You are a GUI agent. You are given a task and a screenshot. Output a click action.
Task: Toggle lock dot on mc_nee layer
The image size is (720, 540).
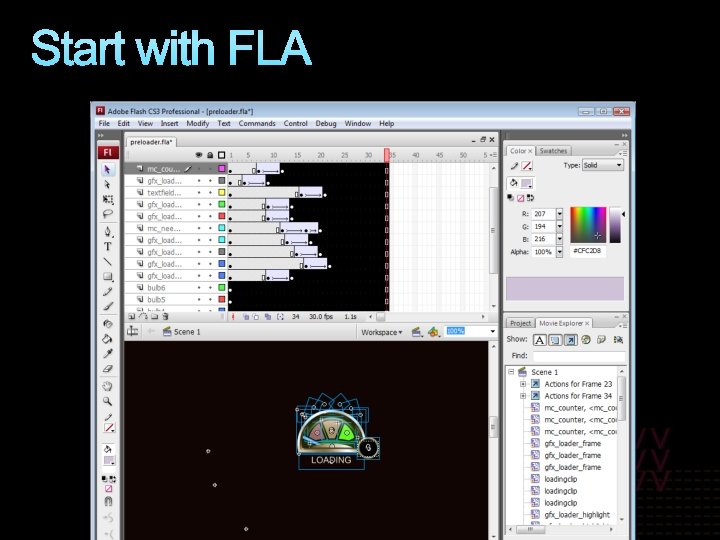pyautogui.click(x=210, y=229)
